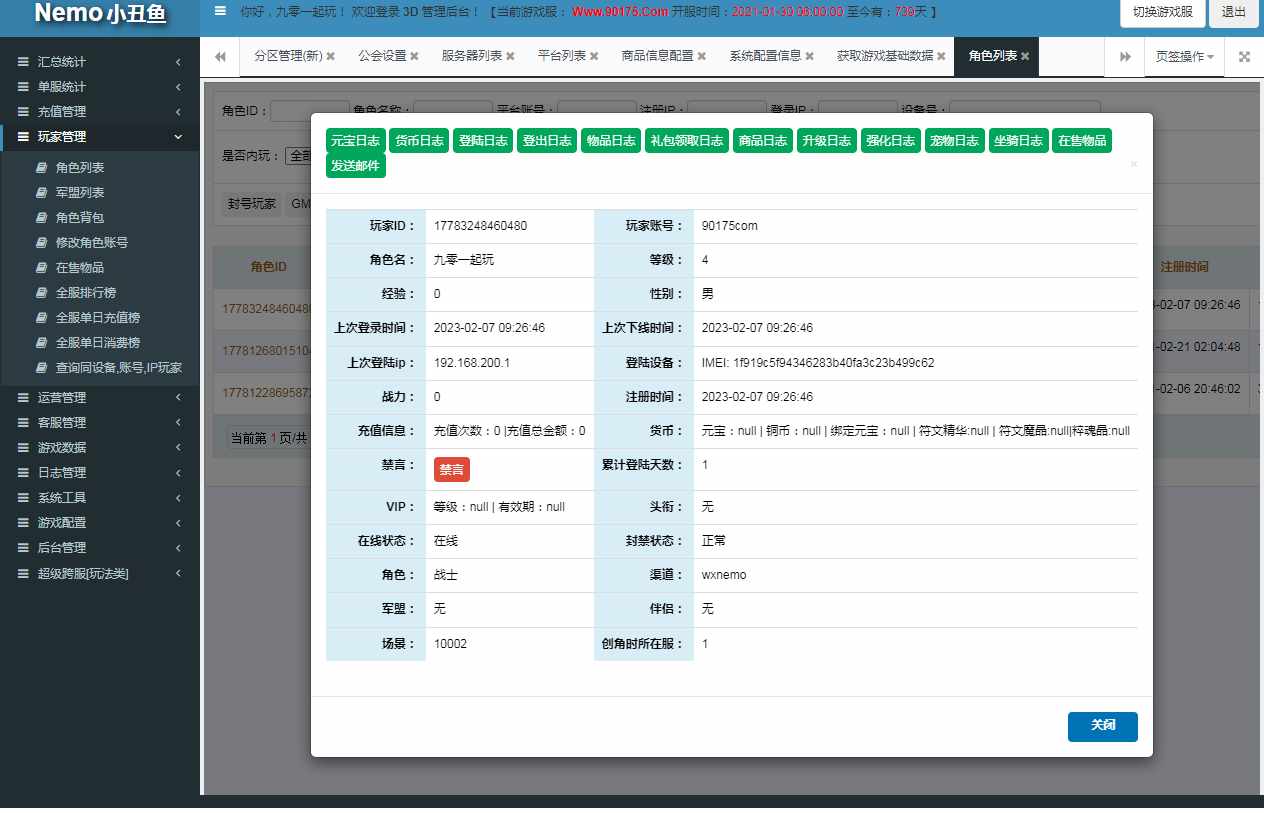The width and height of the screenshot is (1264, 813).
Task: Toggle the red 禁言 mute status badge
Action: pos(451,469)
